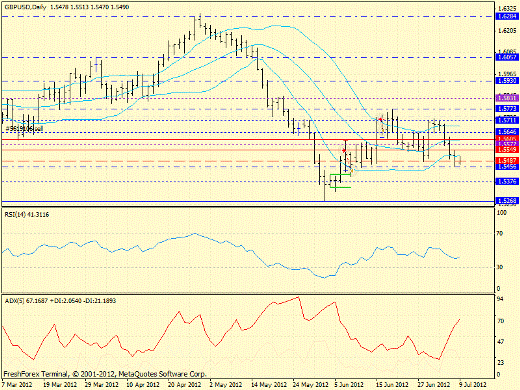Click the 19 Mar 2012 date label

coord(60,384)
